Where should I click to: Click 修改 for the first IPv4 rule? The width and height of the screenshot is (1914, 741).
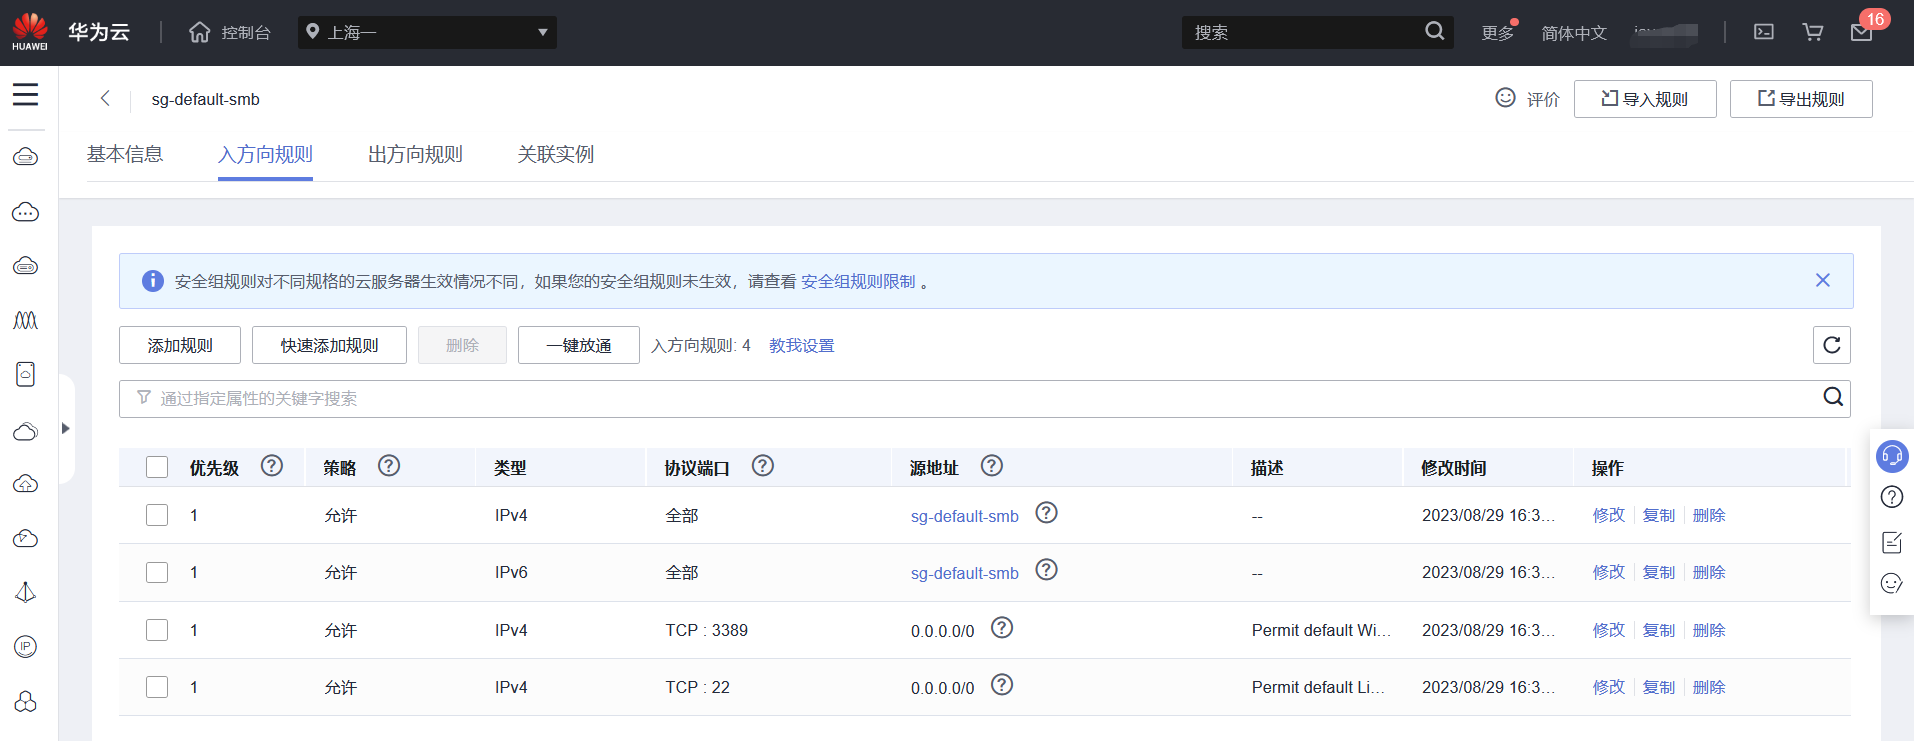1609,515
